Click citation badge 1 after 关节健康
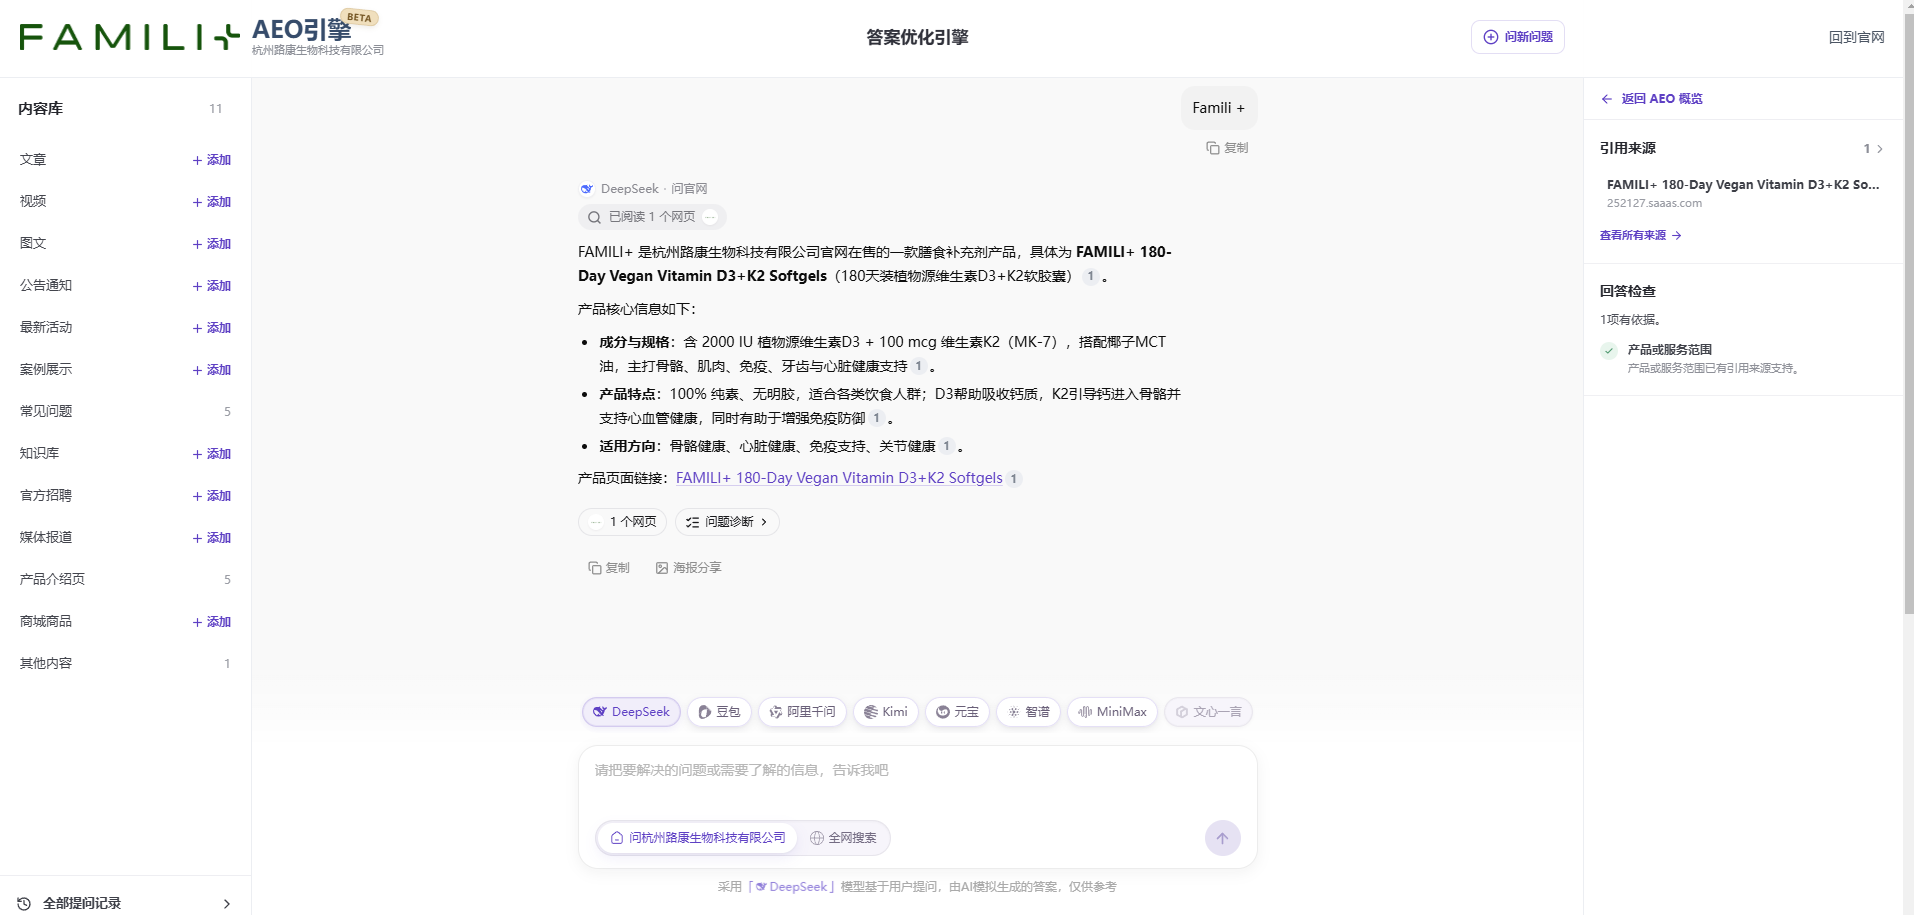This screenshot has height=915, width=1914. (x=946, y=446)
